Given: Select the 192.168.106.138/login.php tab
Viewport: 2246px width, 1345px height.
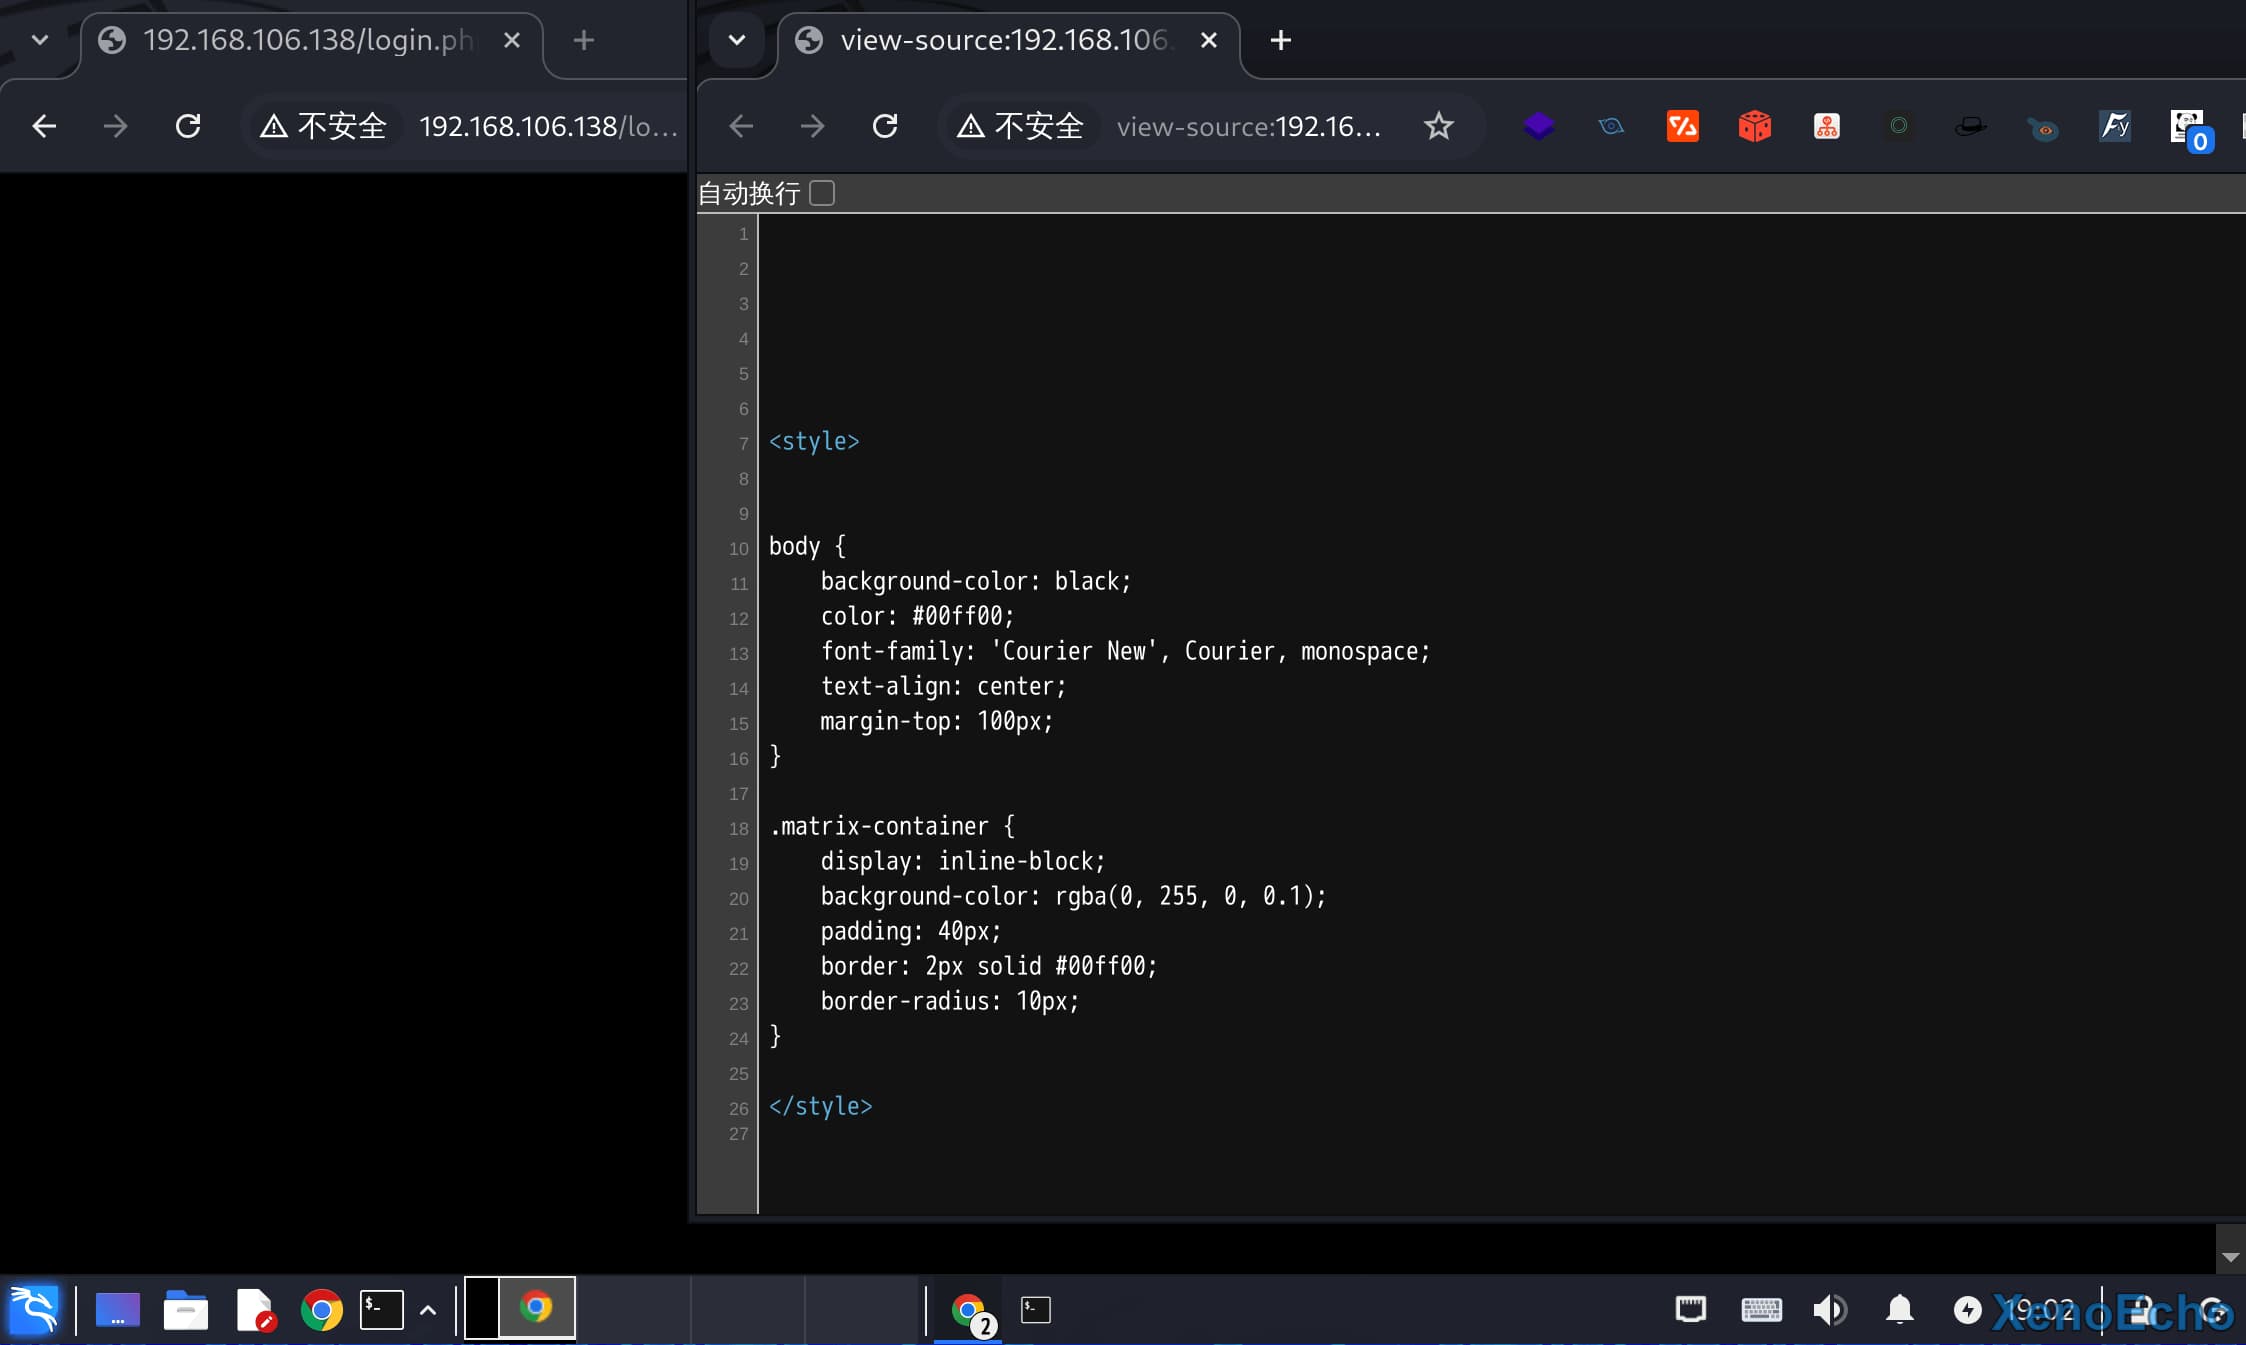Looking at the screenshot, I should click(305, 40).
